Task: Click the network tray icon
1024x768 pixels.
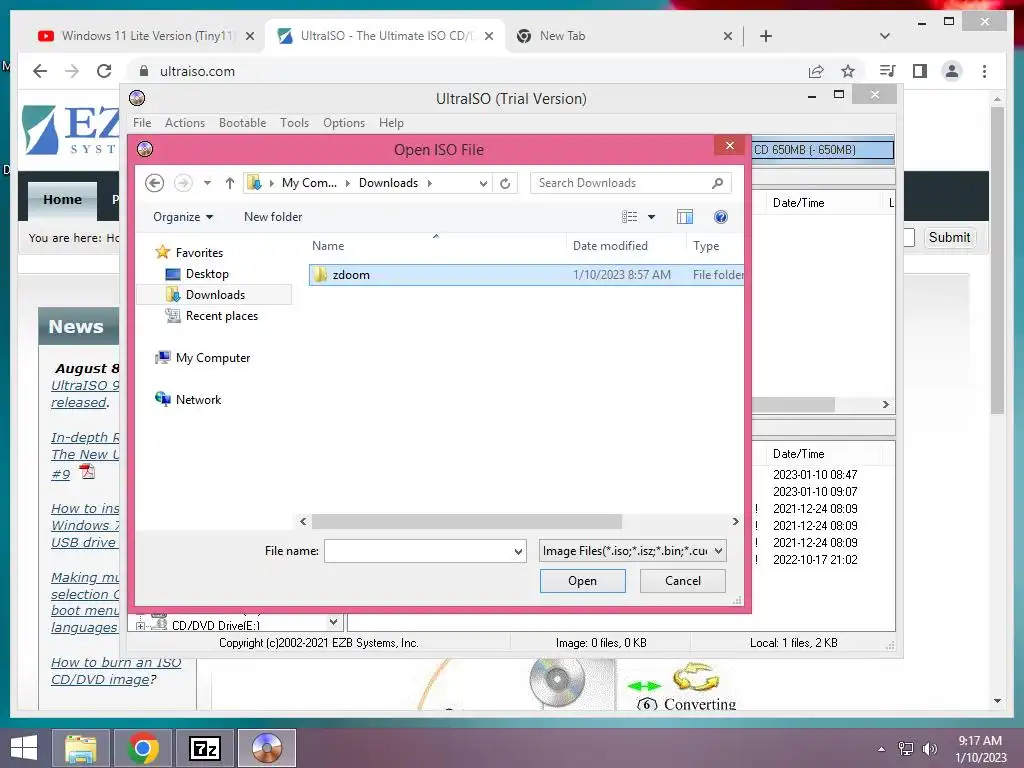Action: [906, 748]
